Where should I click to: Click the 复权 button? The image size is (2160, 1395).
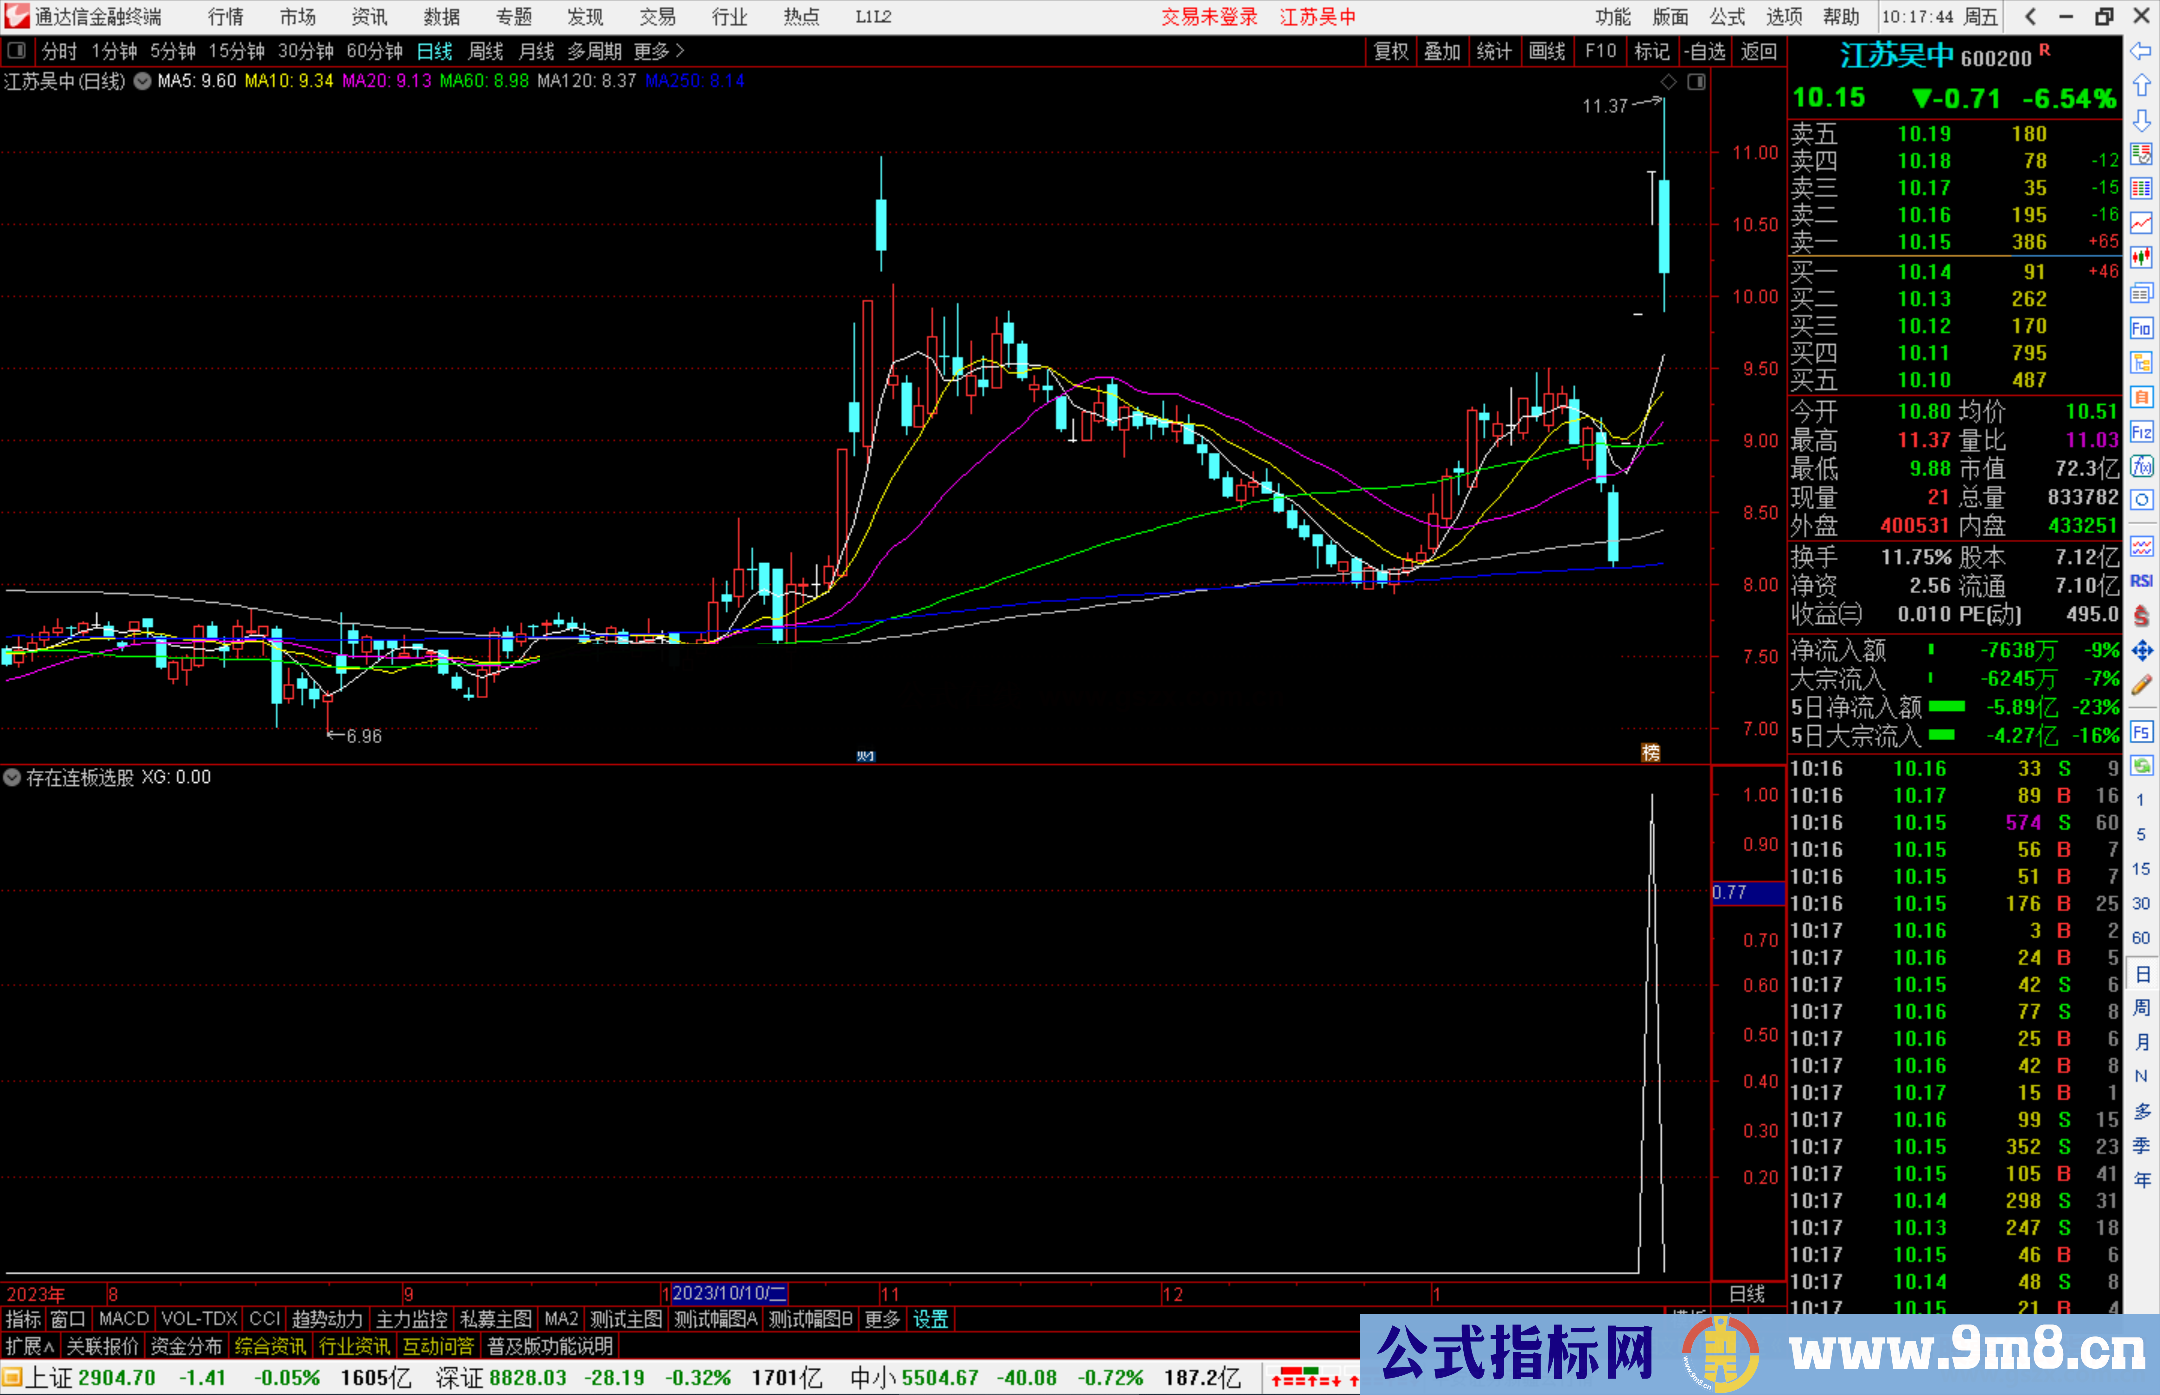tap(1390, 51)
